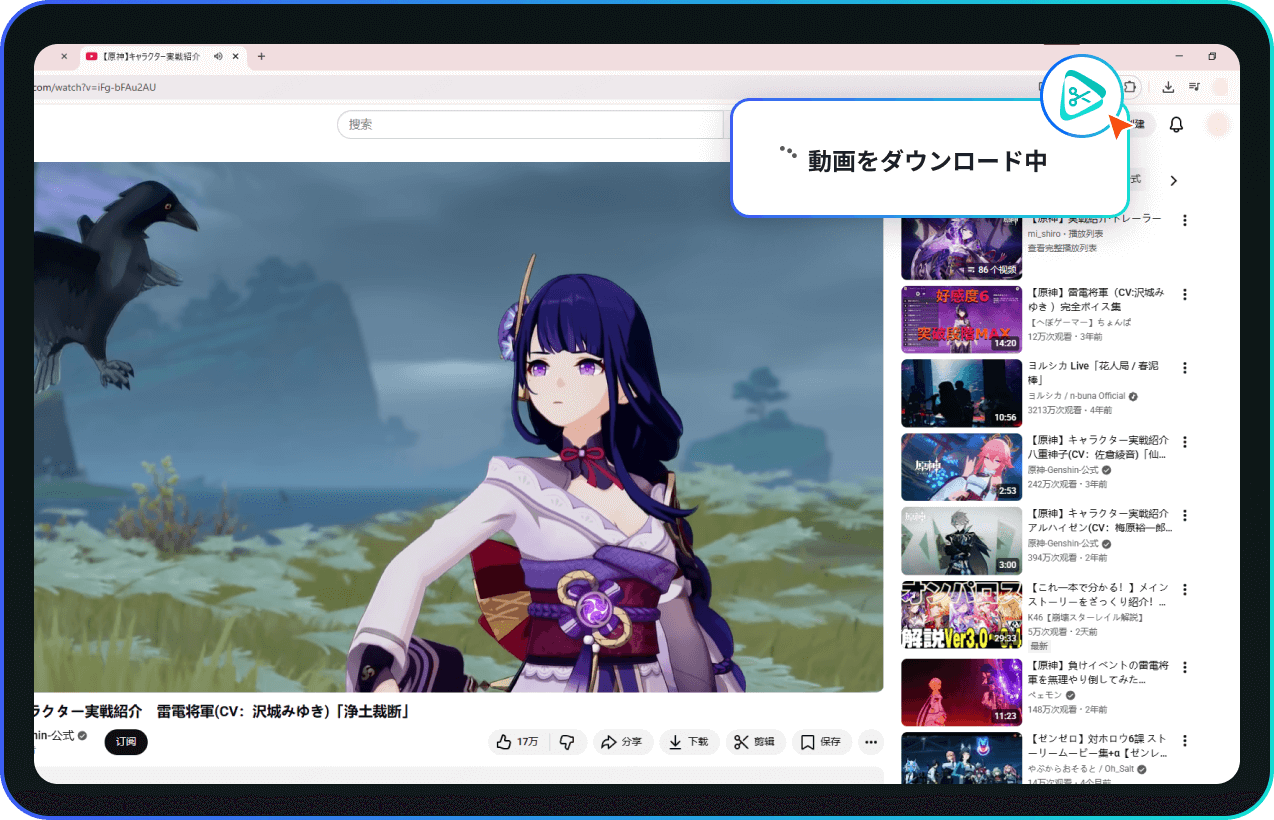Select the 【原神】キャラクター実戦紹介 browser tab
The height and width of the screenshot is (820, 1274).
[163, 57]
